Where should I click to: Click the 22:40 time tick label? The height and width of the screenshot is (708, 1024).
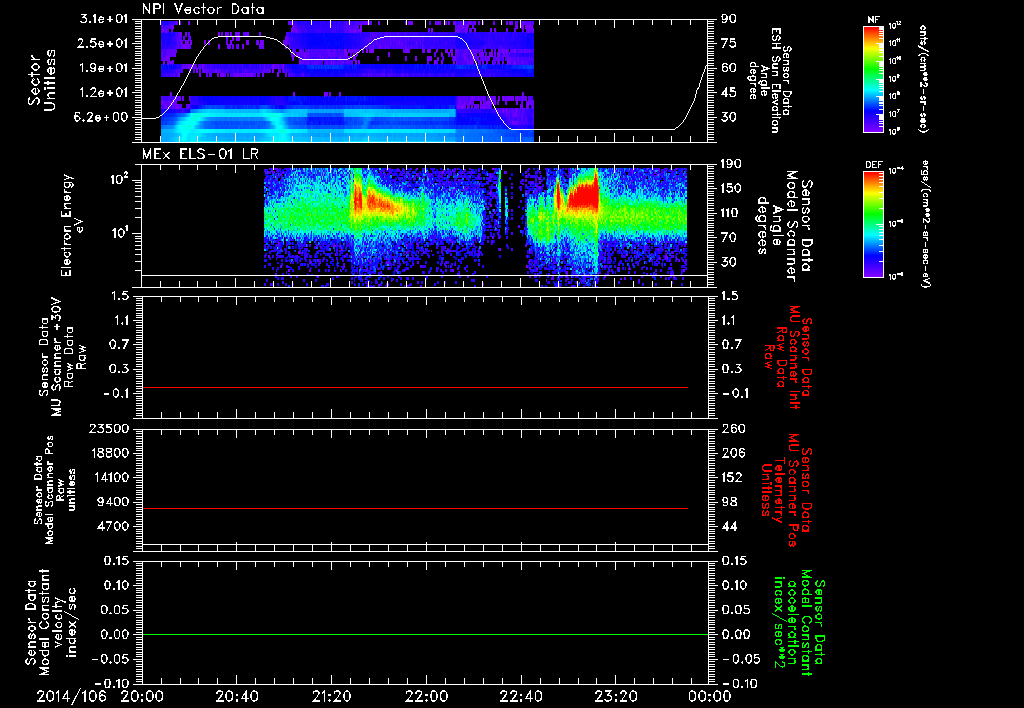(520, 696)
